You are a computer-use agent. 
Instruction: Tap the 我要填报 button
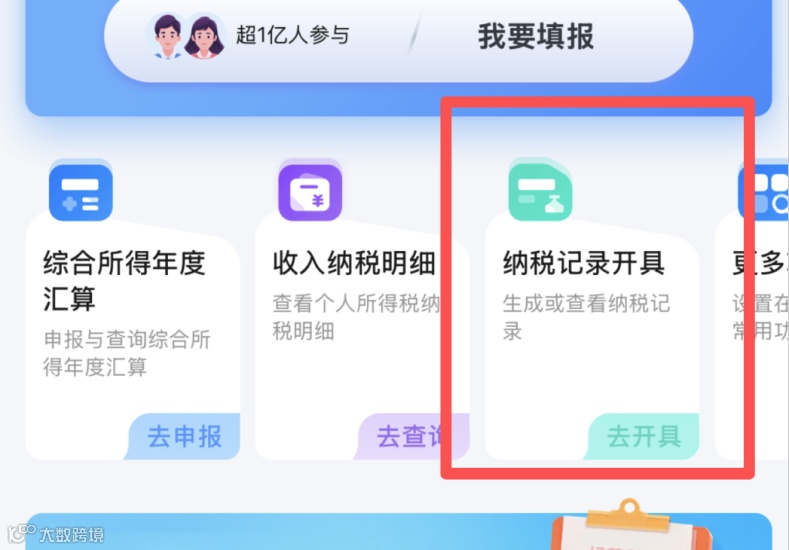pyautogui.click(x=536, y=36)
